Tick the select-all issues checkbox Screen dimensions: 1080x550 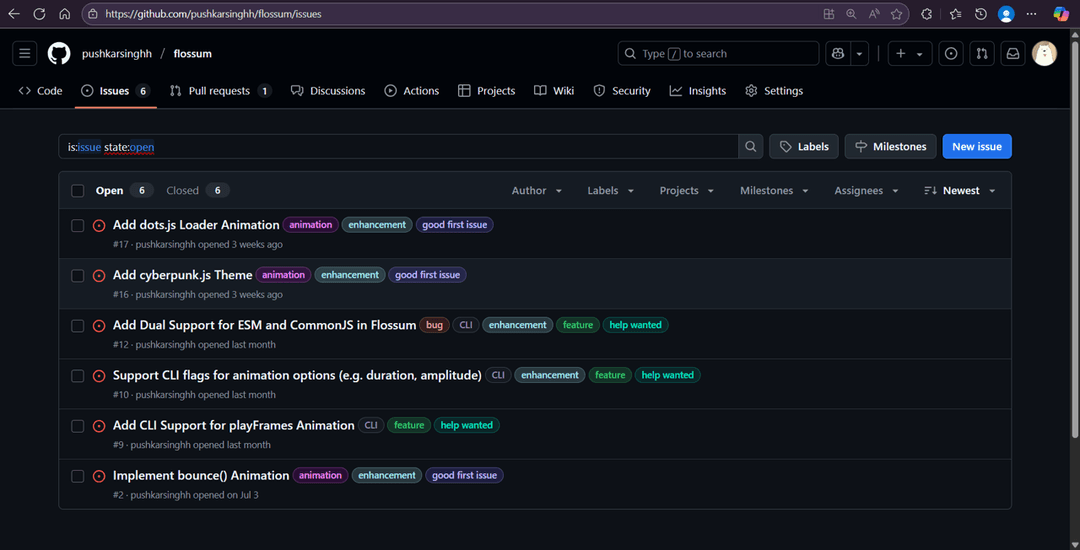pos(78,191)
